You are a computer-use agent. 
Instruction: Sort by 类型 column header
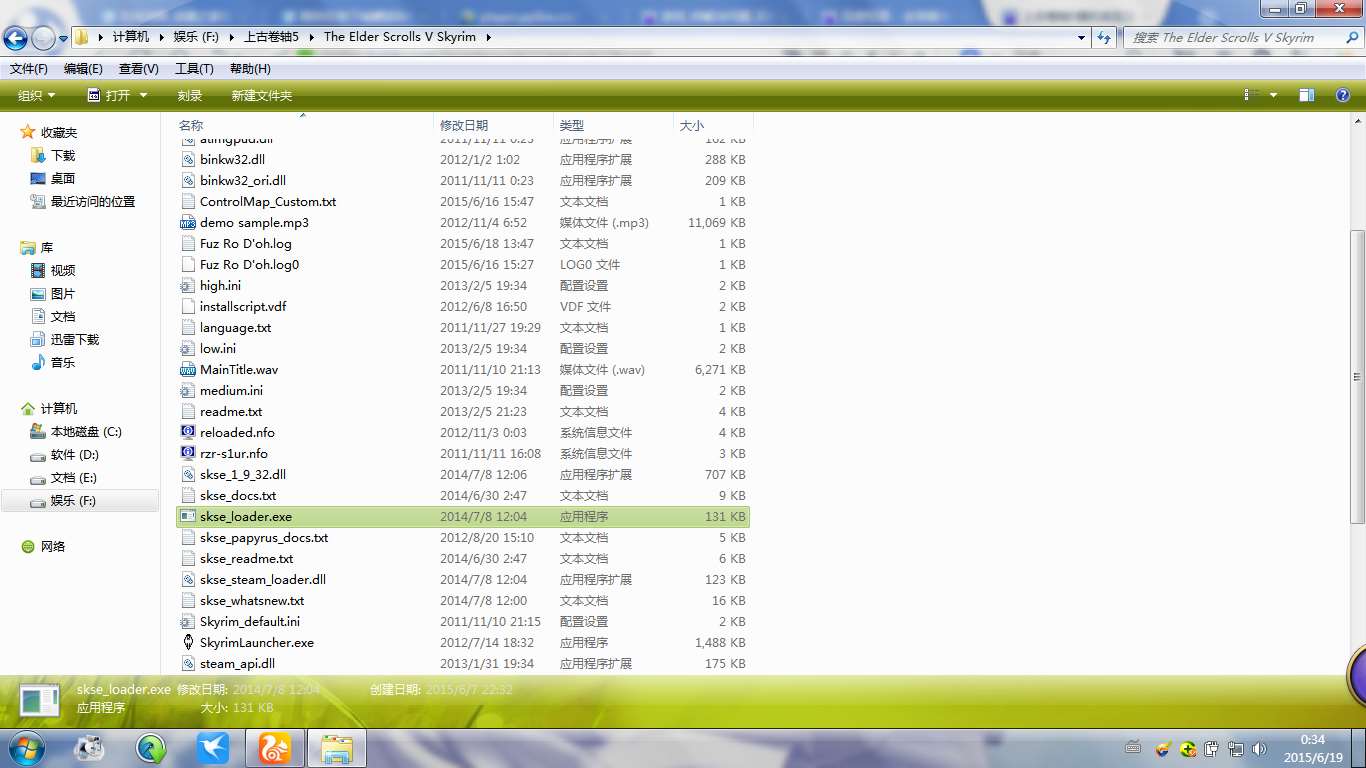click(x=572, y=126)
